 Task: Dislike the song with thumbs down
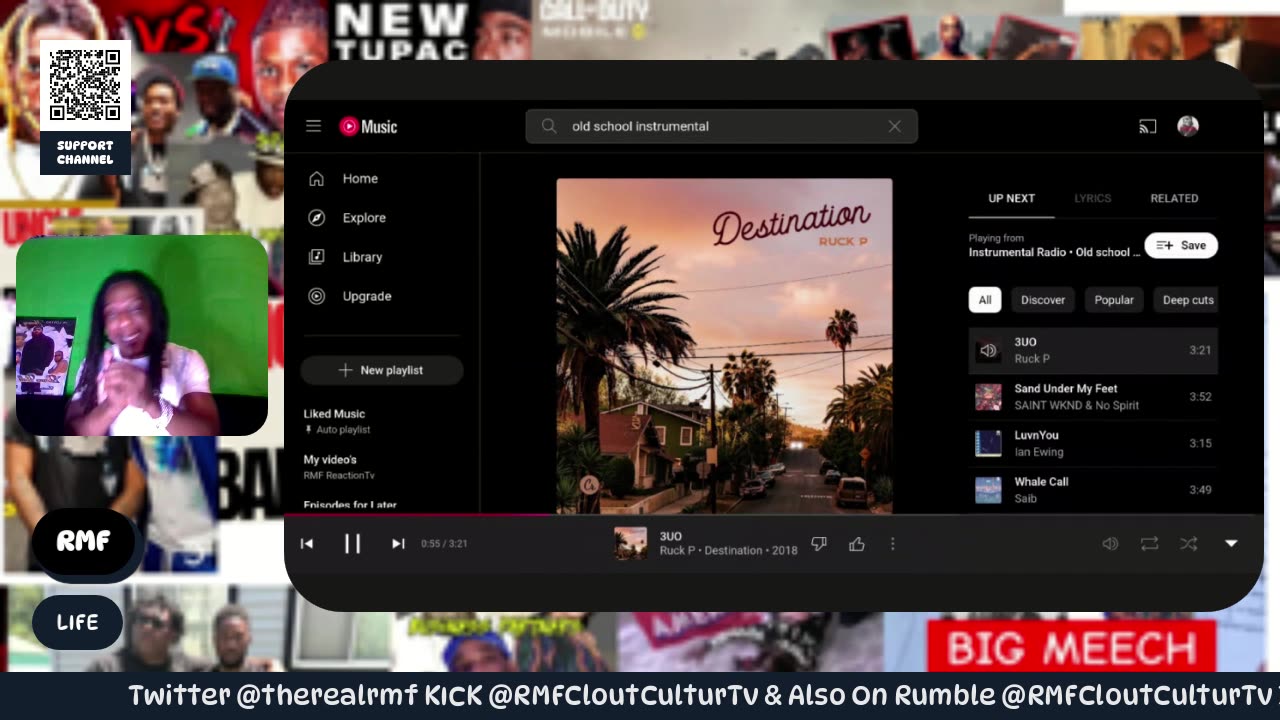click(x=819, y=543)
